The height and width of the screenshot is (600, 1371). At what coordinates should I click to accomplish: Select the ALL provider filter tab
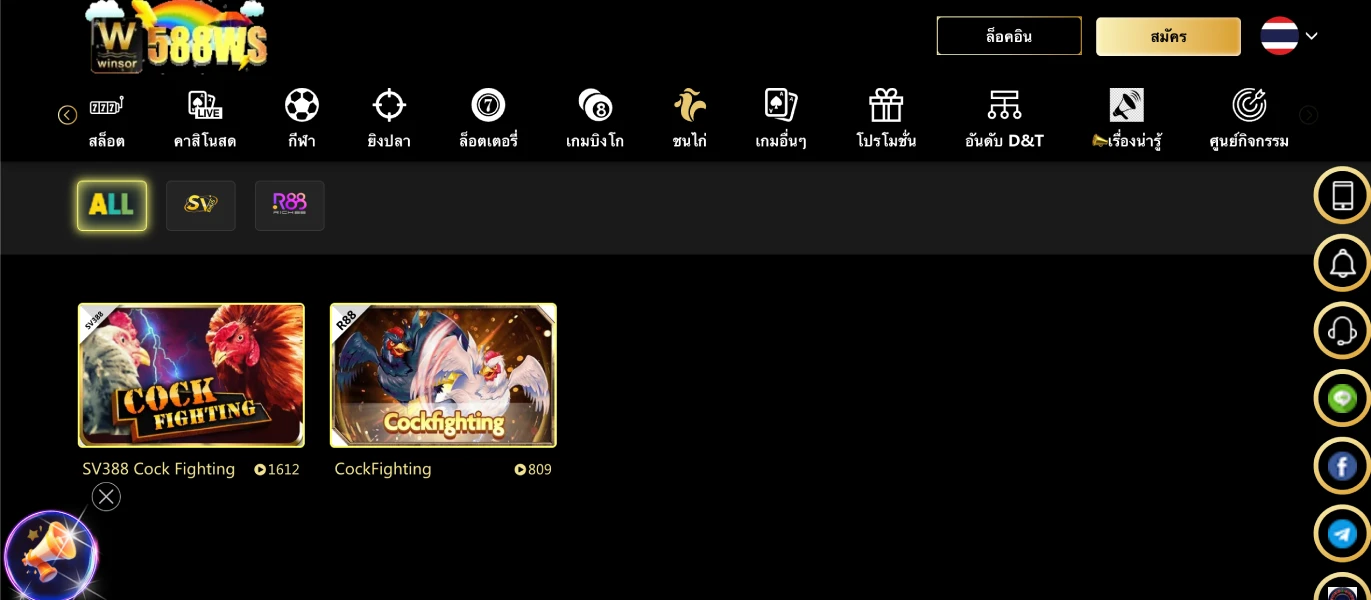coord(112,205)
